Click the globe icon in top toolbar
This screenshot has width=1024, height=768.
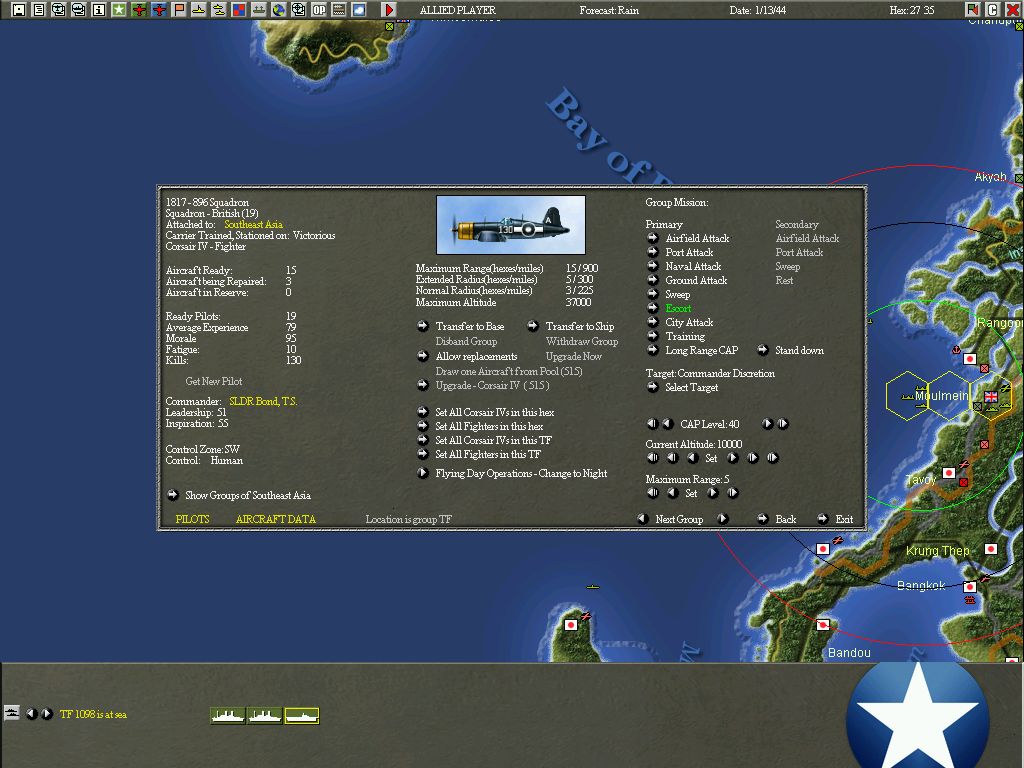279,9
